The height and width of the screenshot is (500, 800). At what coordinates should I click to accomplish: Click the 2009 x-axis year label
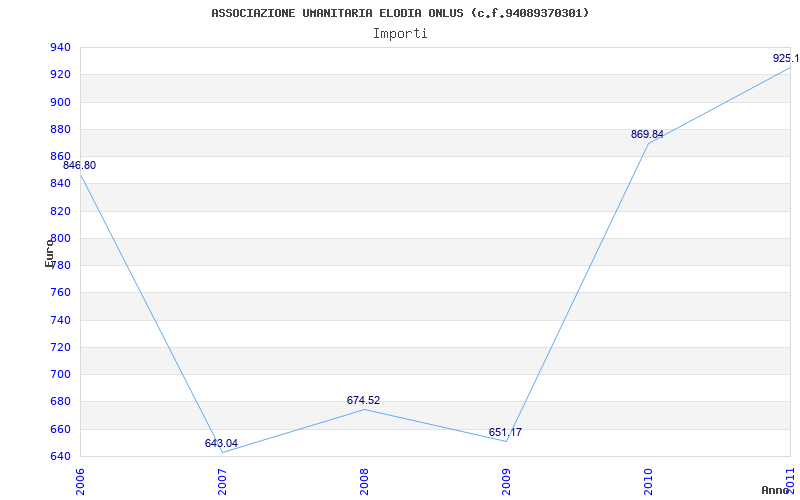click(x=506, y=482)
